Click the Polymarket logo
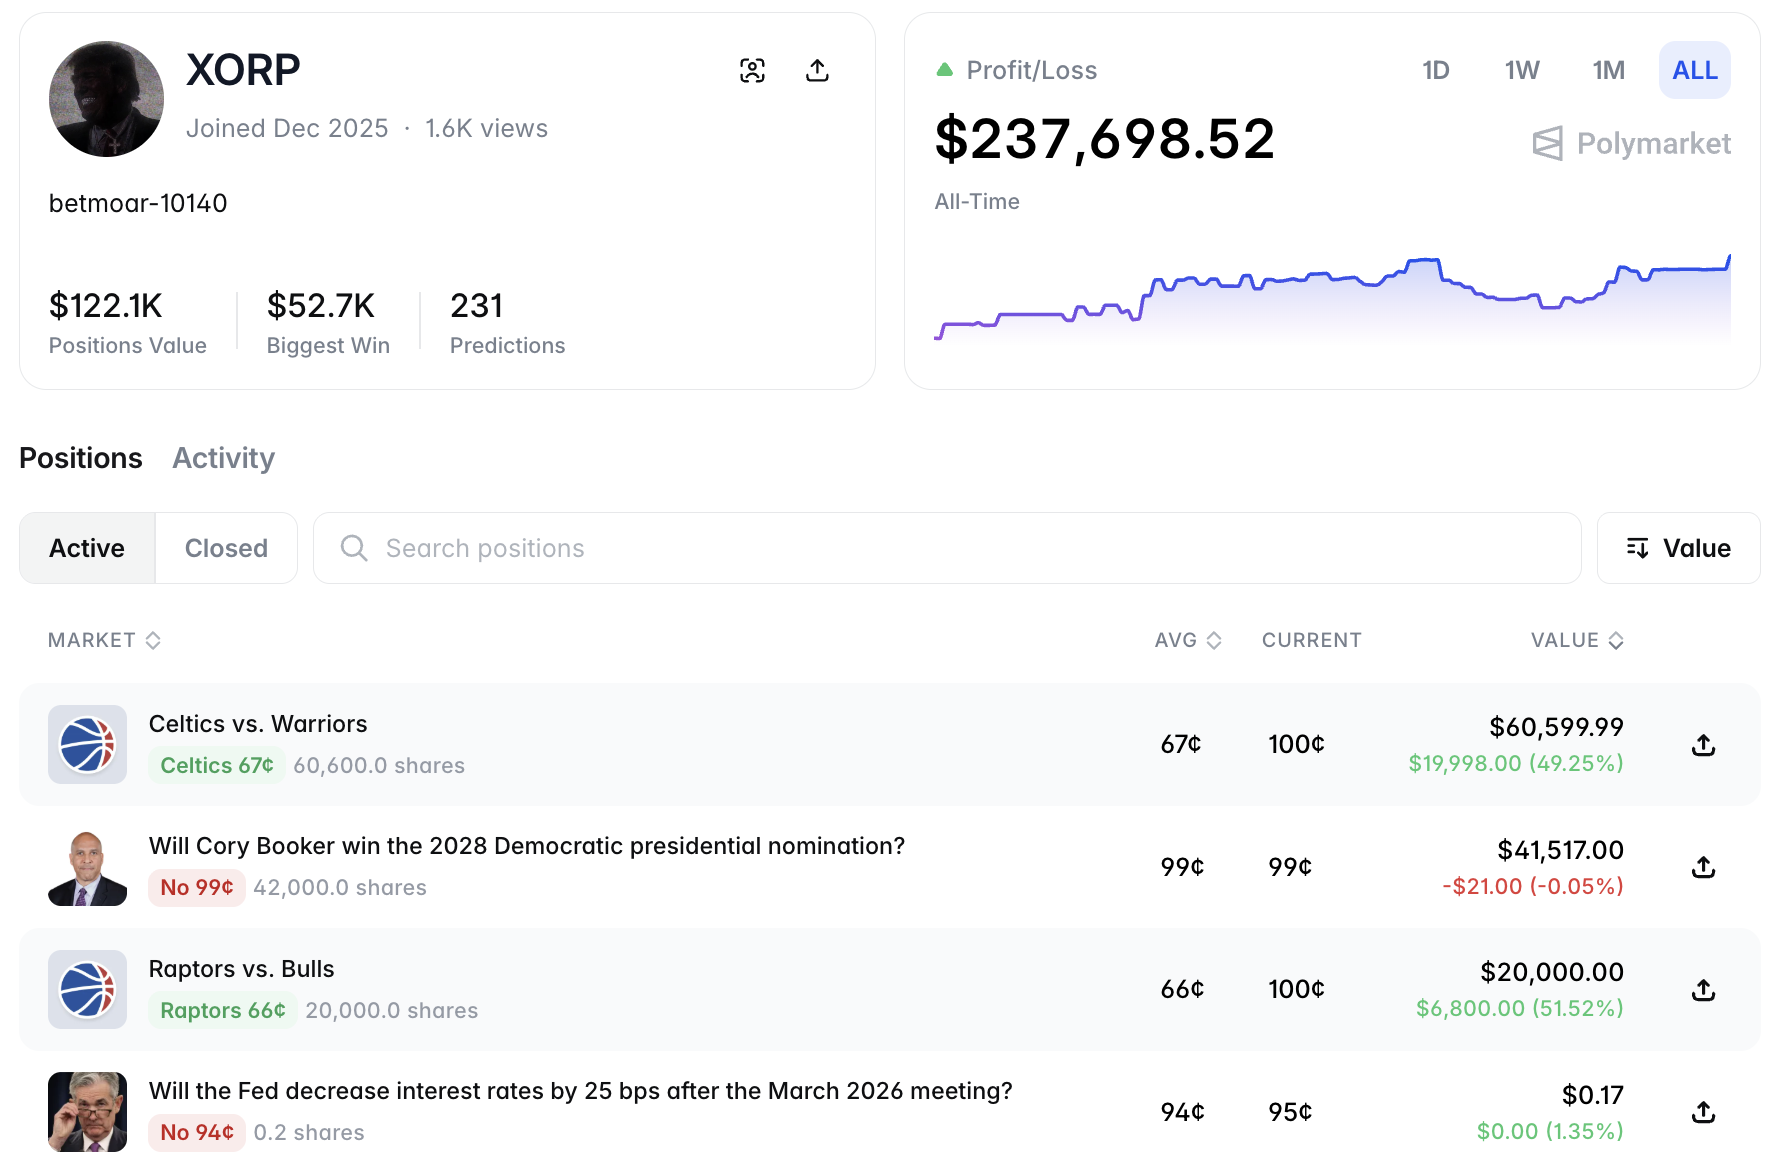 1631,144
